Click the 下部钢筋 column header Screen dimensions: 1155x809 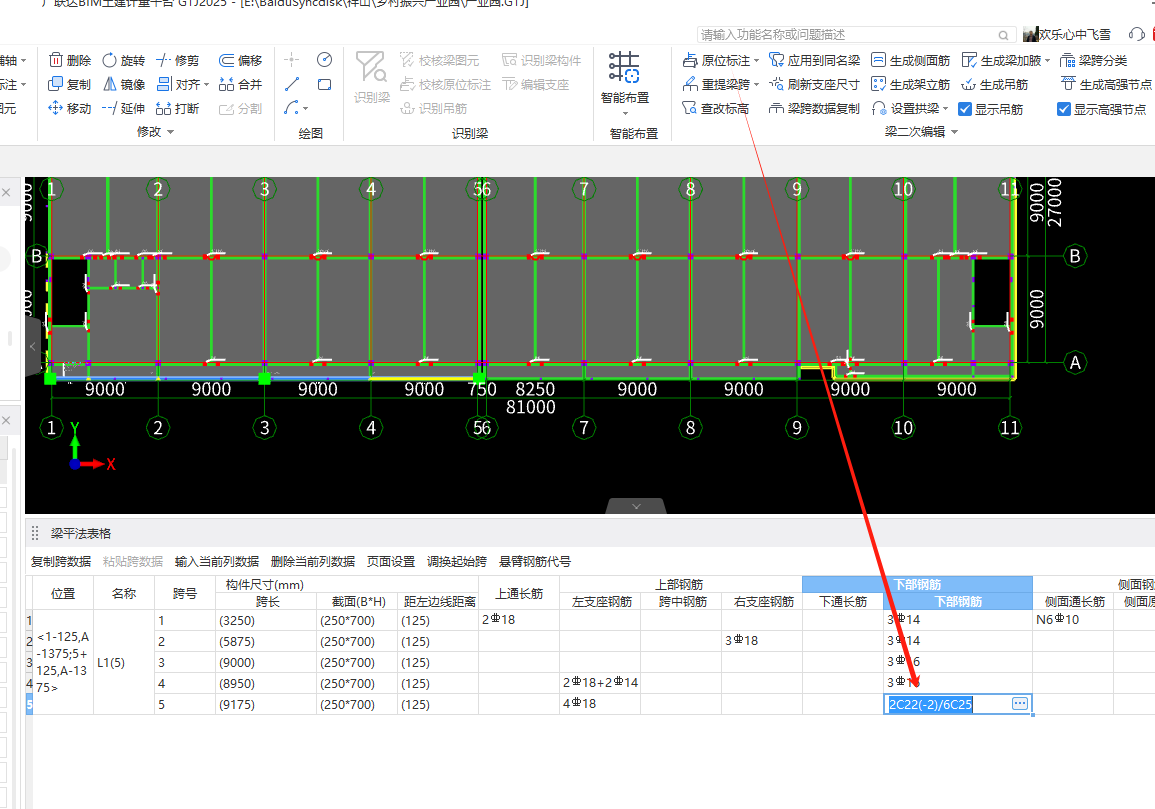(x=958, y=601)
